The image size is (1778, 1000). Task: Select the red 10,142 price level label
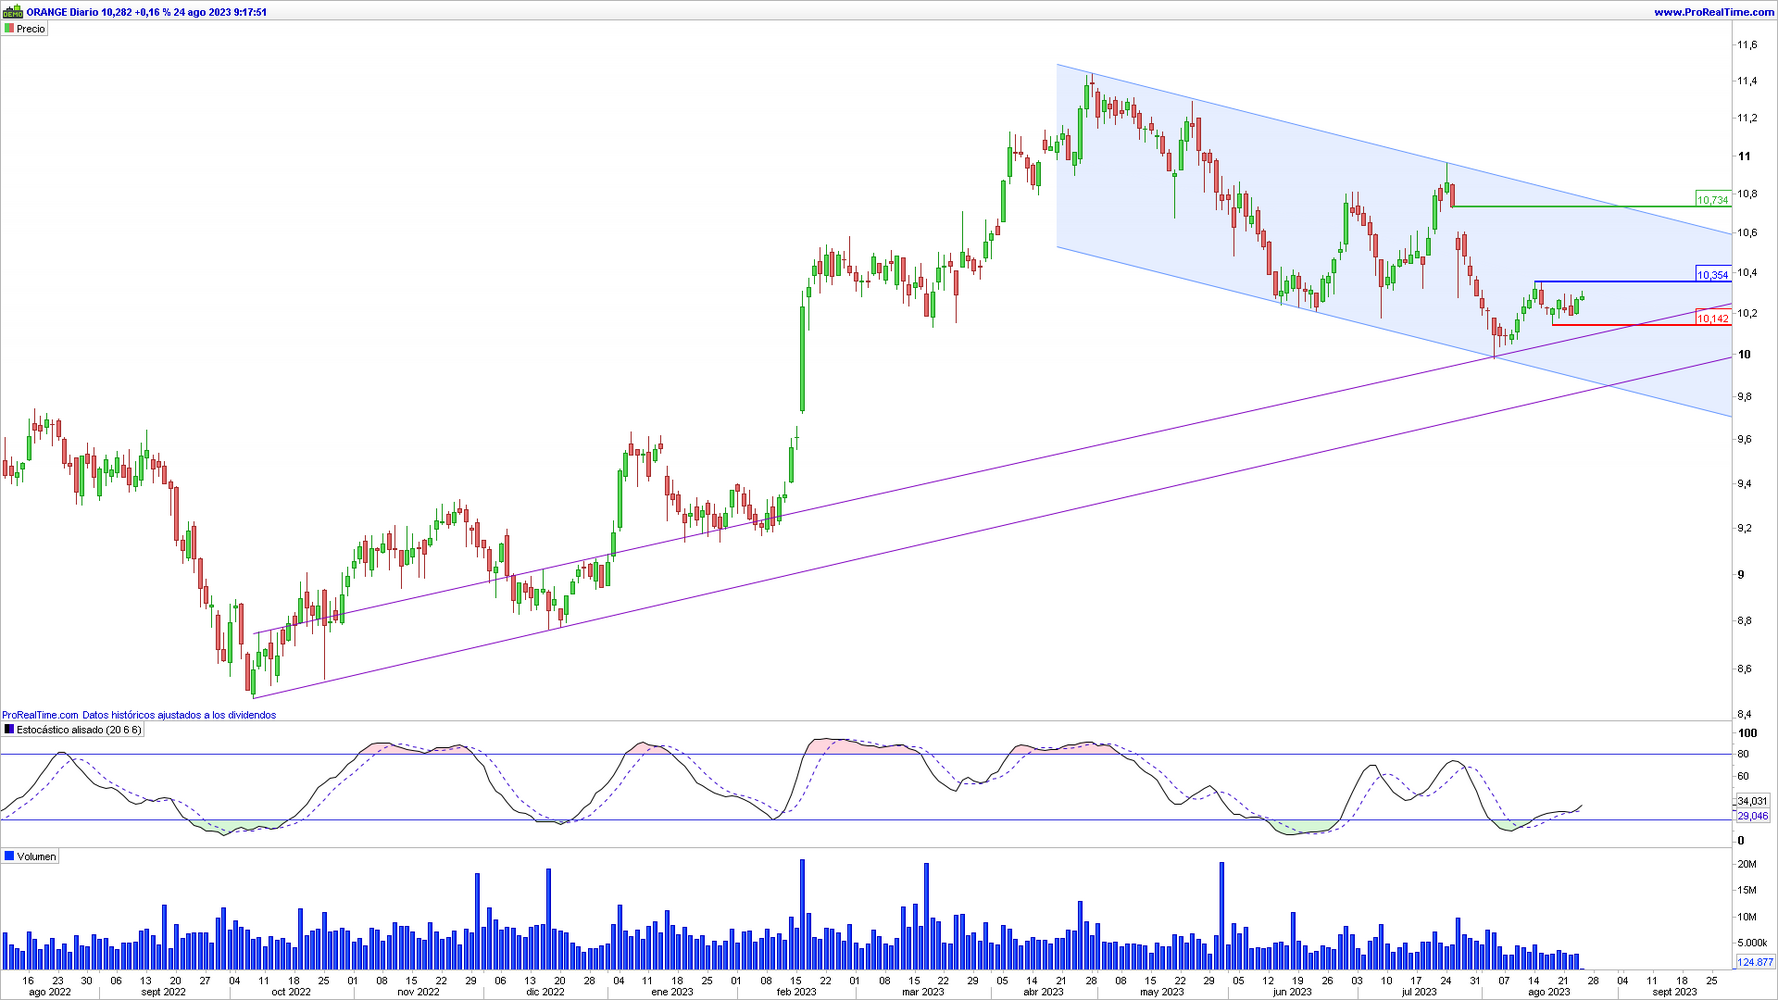pyautogui.click(x=1713, y=319)
